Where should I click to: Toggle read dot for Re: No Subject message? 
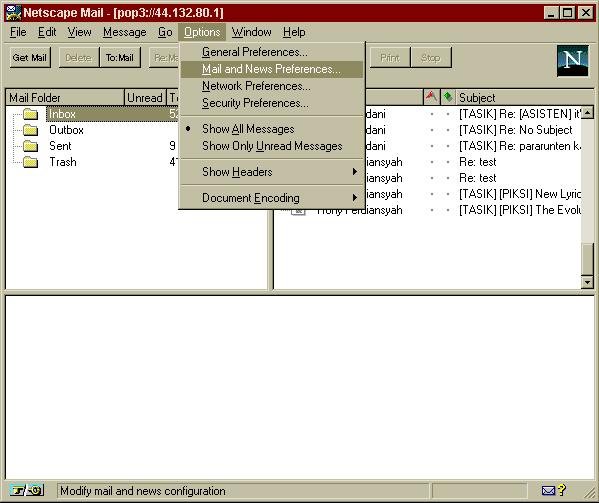point(448,130)
